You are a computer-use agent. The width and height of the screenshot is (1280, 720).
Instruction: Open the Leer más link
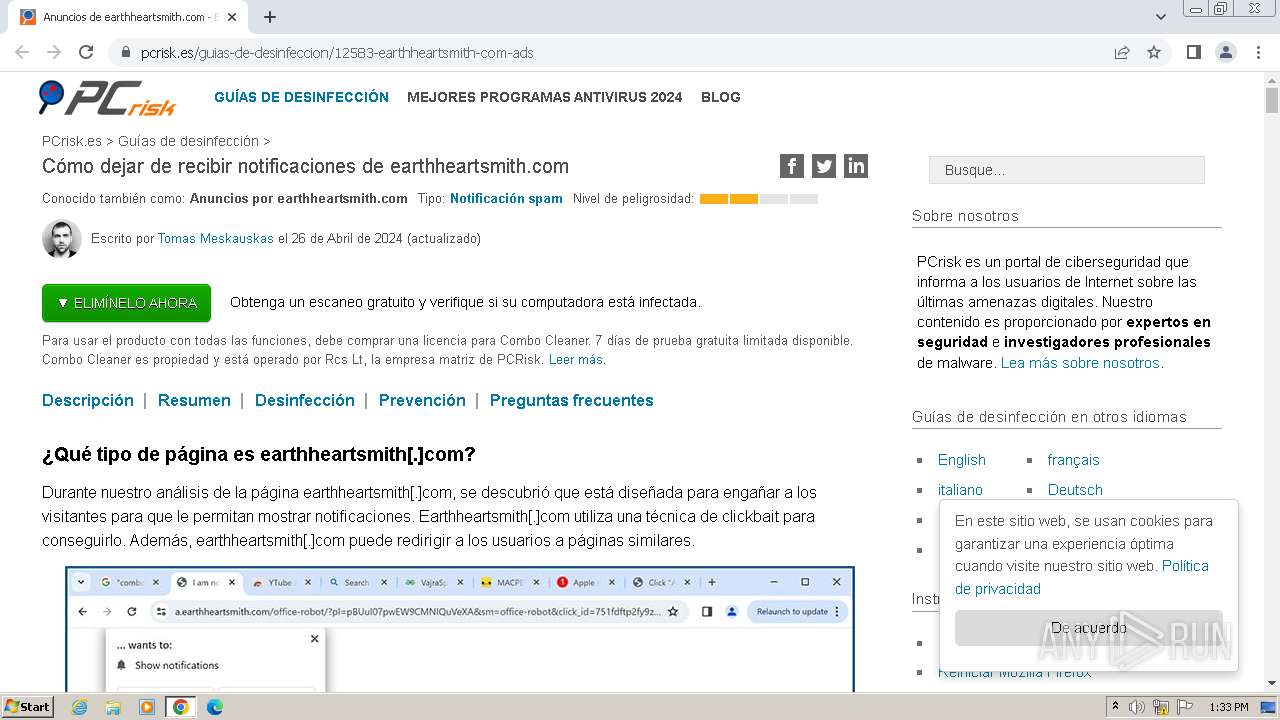point(576,360)
